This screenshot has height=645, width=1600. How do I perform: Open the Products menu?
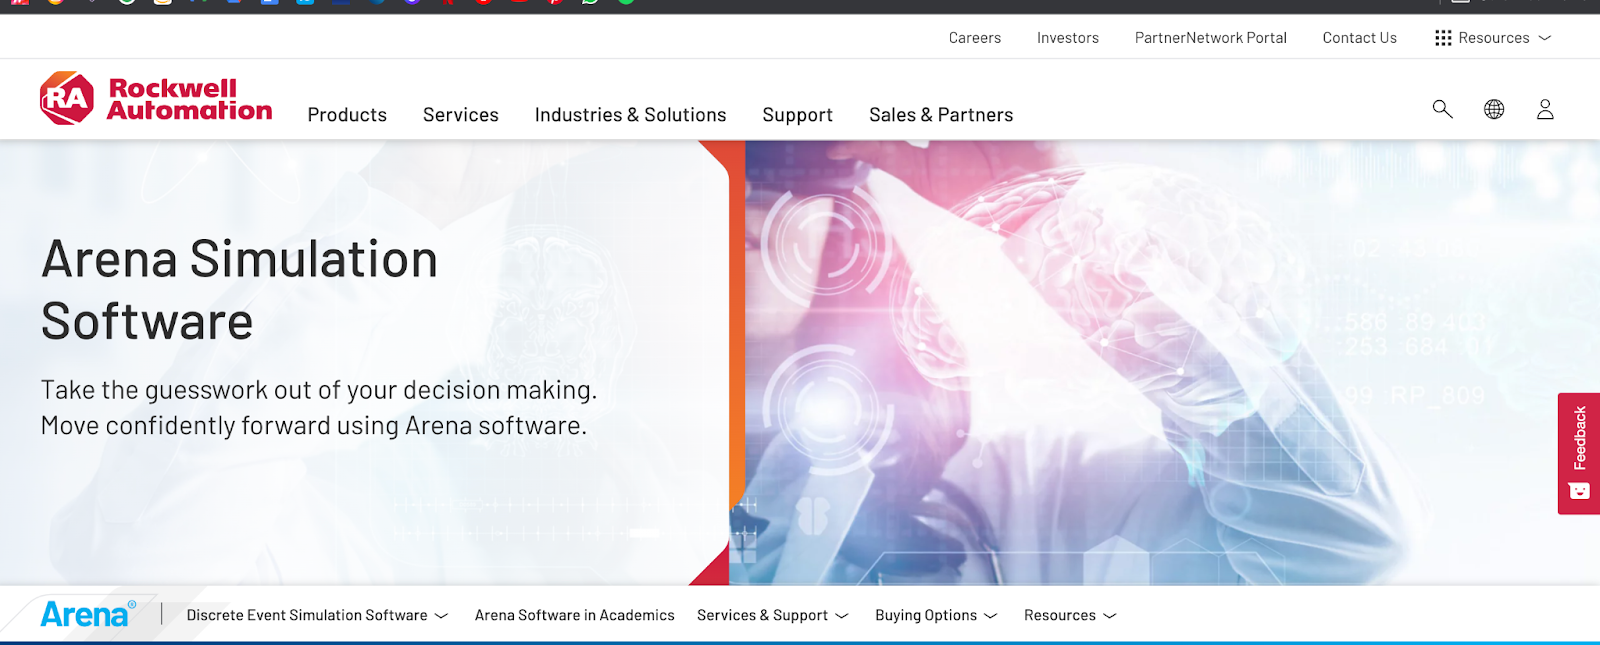(347, 115)
